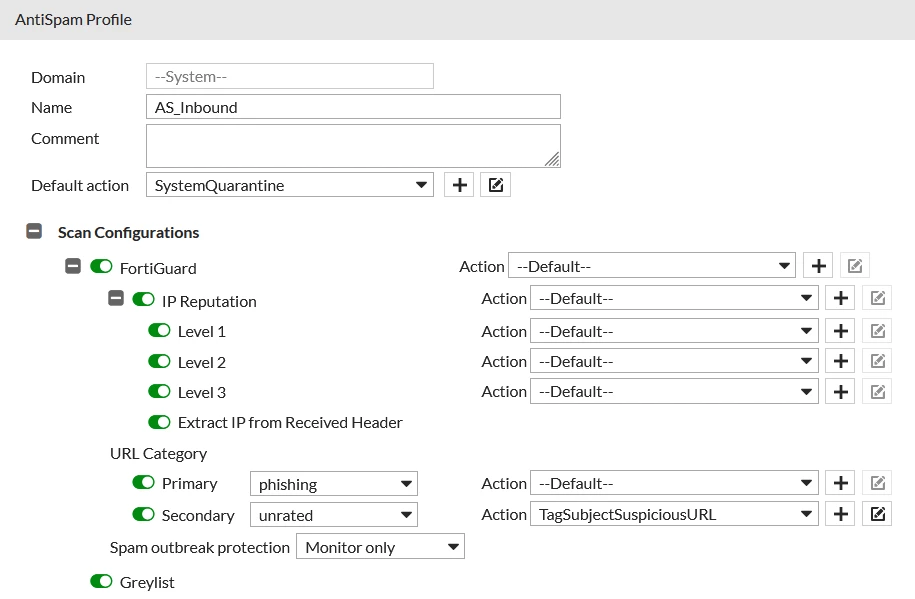The image size is (915, 599).
Task: Disable Level 2 IP reputation
Action: click(x=159, y=361)
